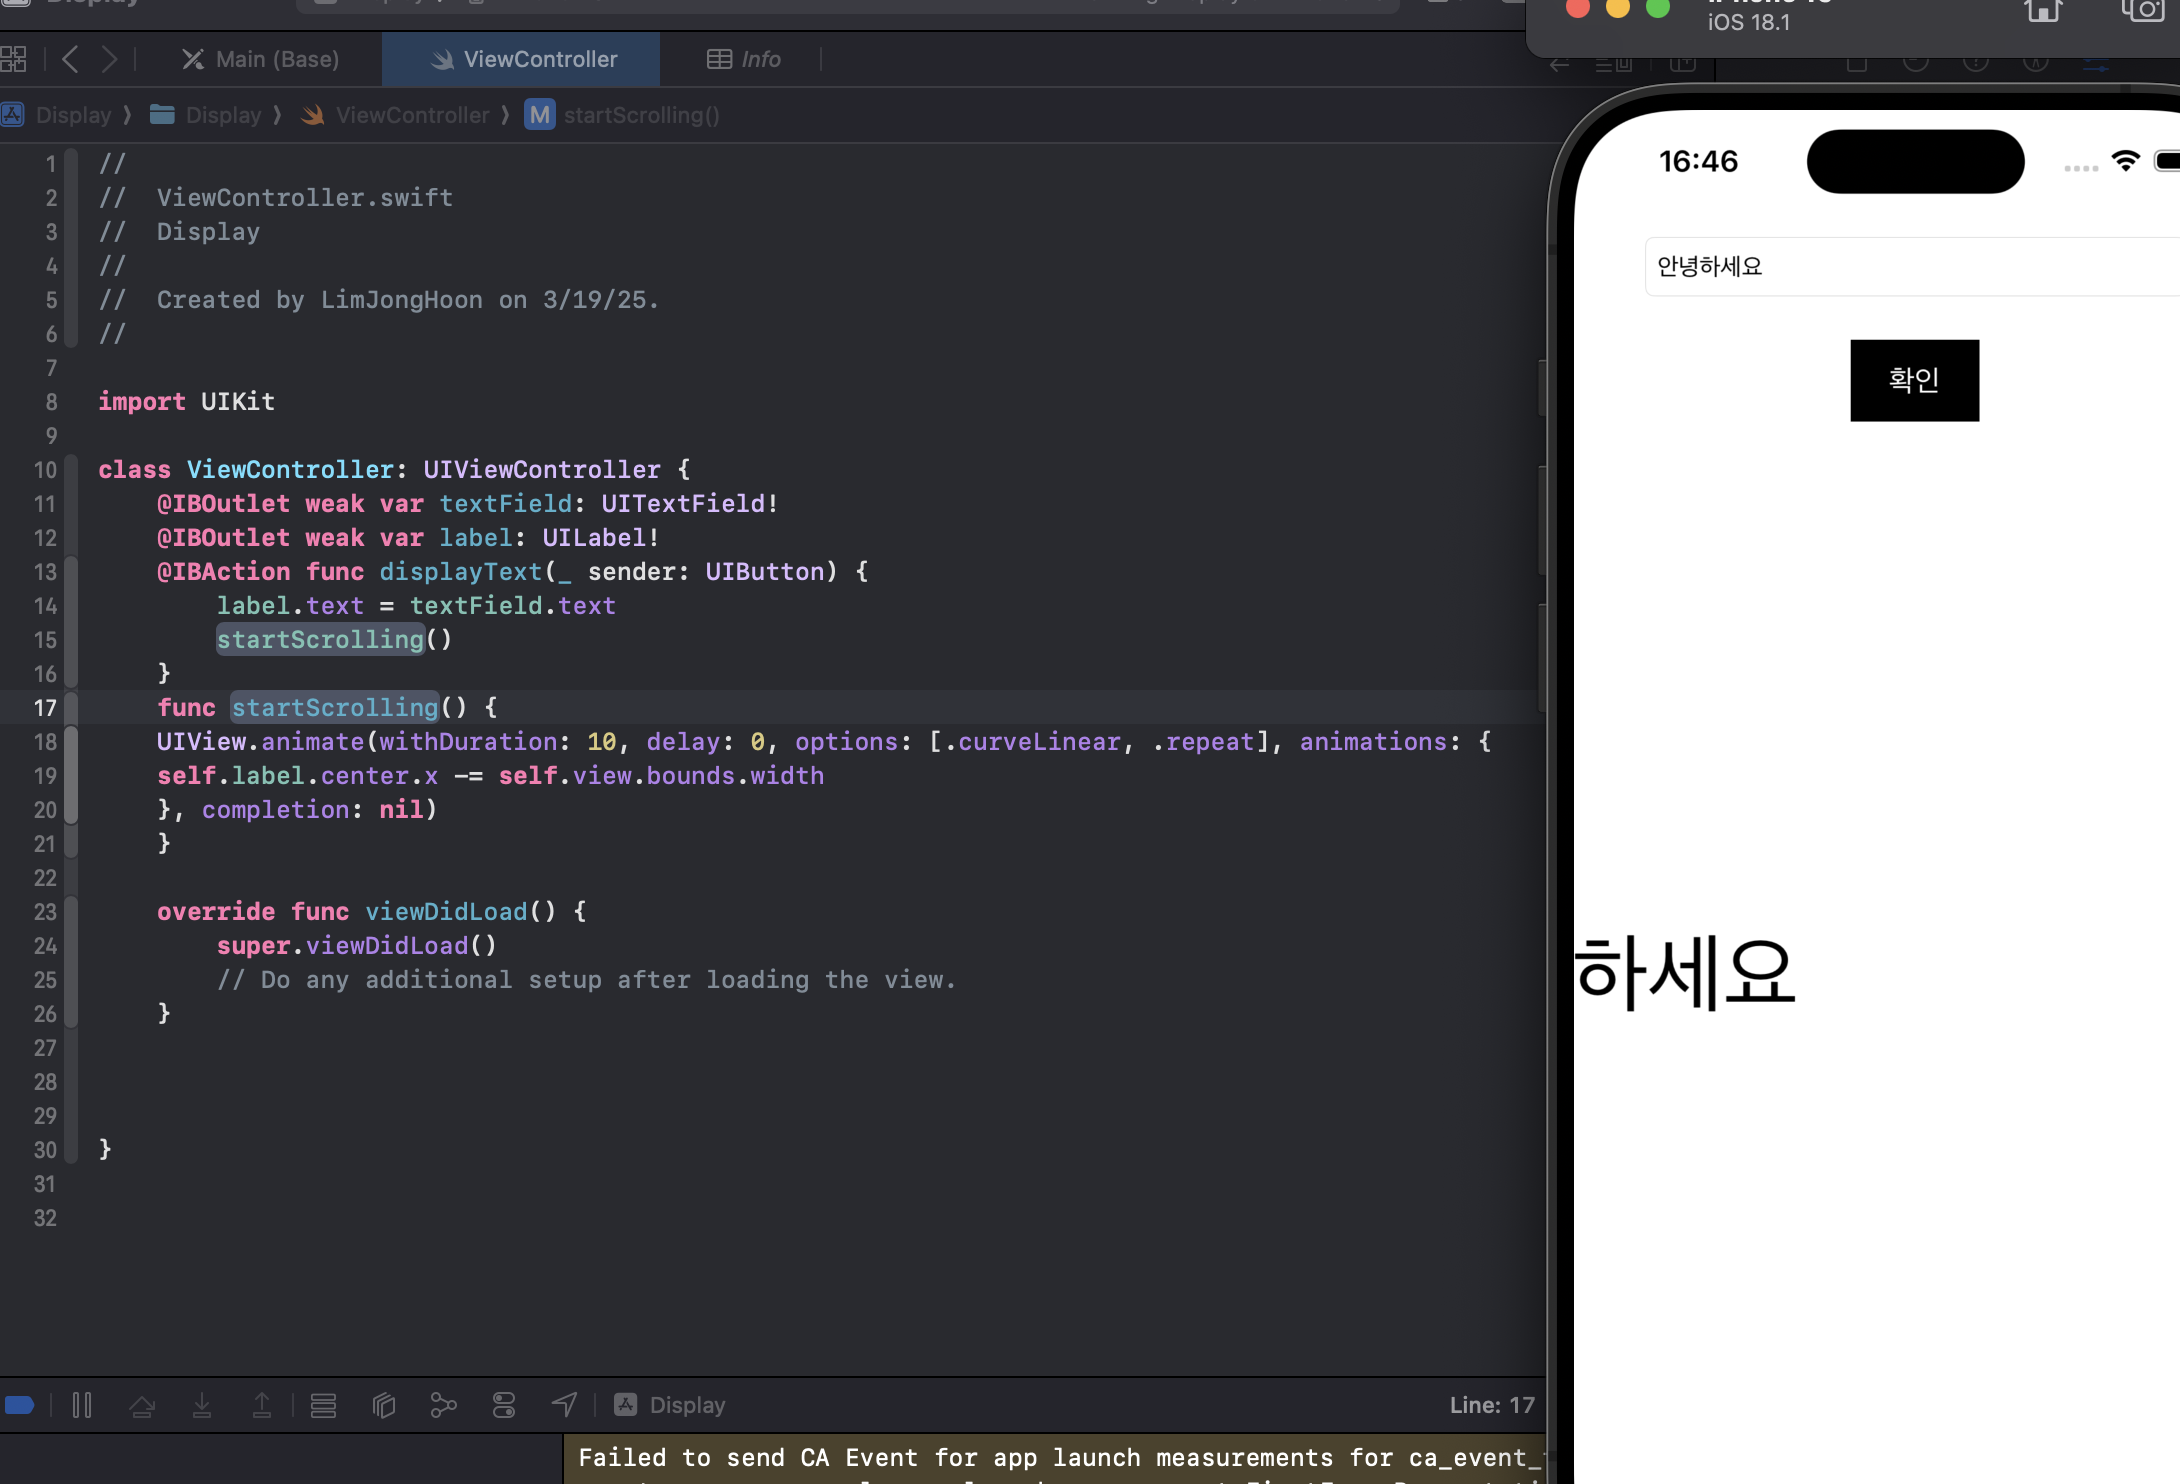The width and height of the screenshot is (2180, 1484).
Task: Toggle the breakpoints activation button
Action: (20, 1405)
